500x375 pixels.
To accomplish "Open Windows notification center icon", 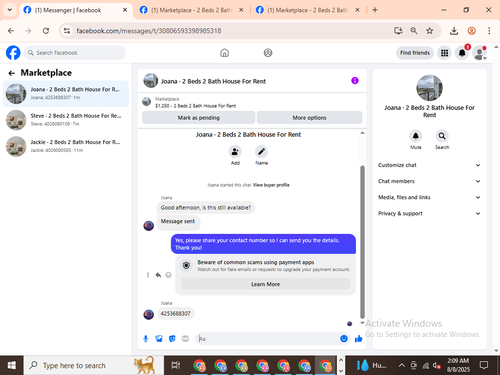I will coord(484,365).
